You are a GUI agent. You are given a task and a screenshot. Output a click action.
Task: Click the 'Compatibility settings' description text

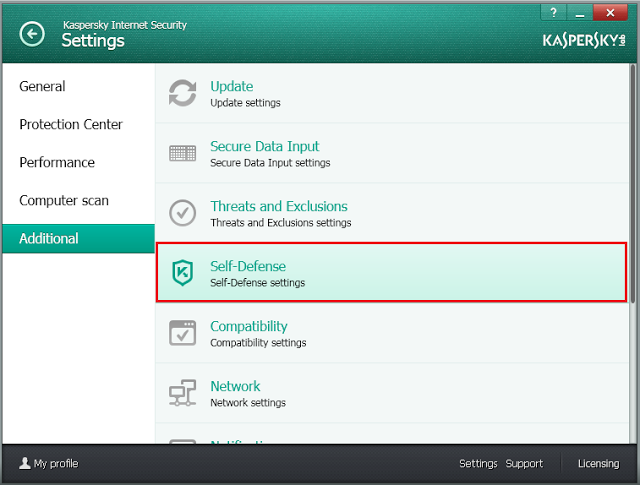pyautogui.click(x=258, y=343)
